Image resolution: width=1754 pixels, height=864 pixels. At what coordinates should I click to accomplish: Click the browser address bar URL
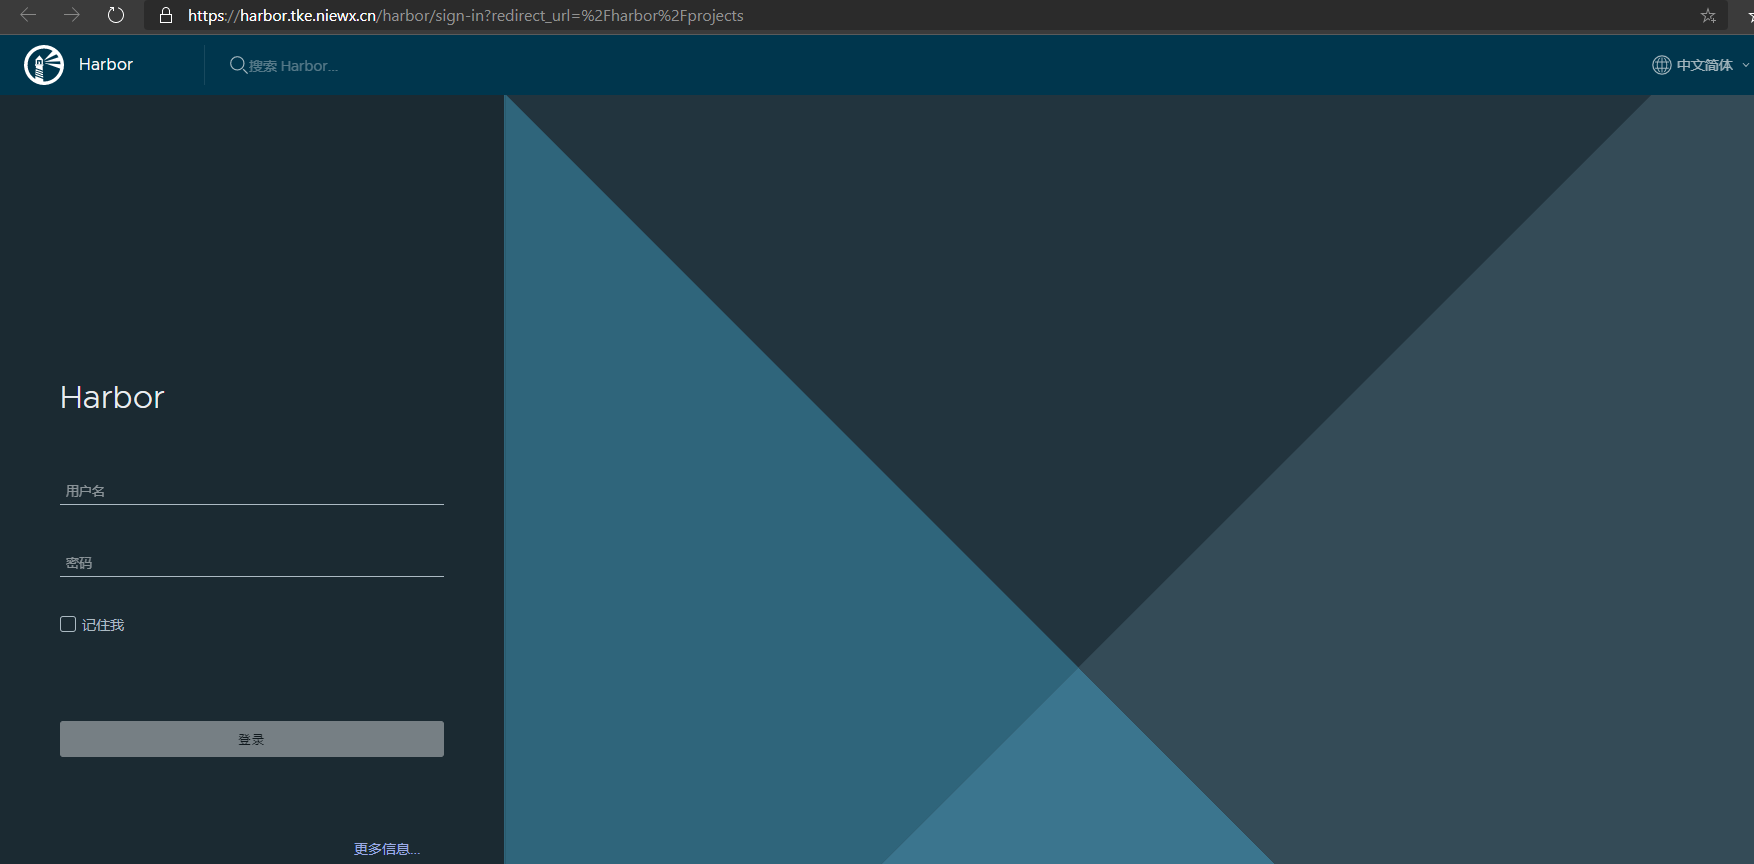(466, 15)
